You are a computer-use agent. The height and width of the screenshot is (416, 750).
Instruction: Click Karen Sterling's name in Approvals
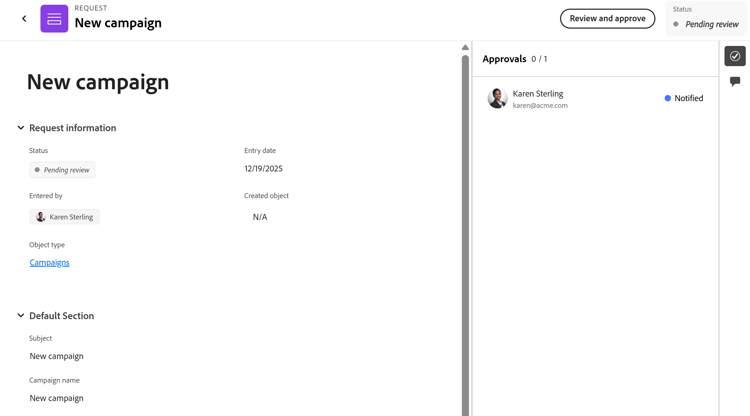pos(538,94)
